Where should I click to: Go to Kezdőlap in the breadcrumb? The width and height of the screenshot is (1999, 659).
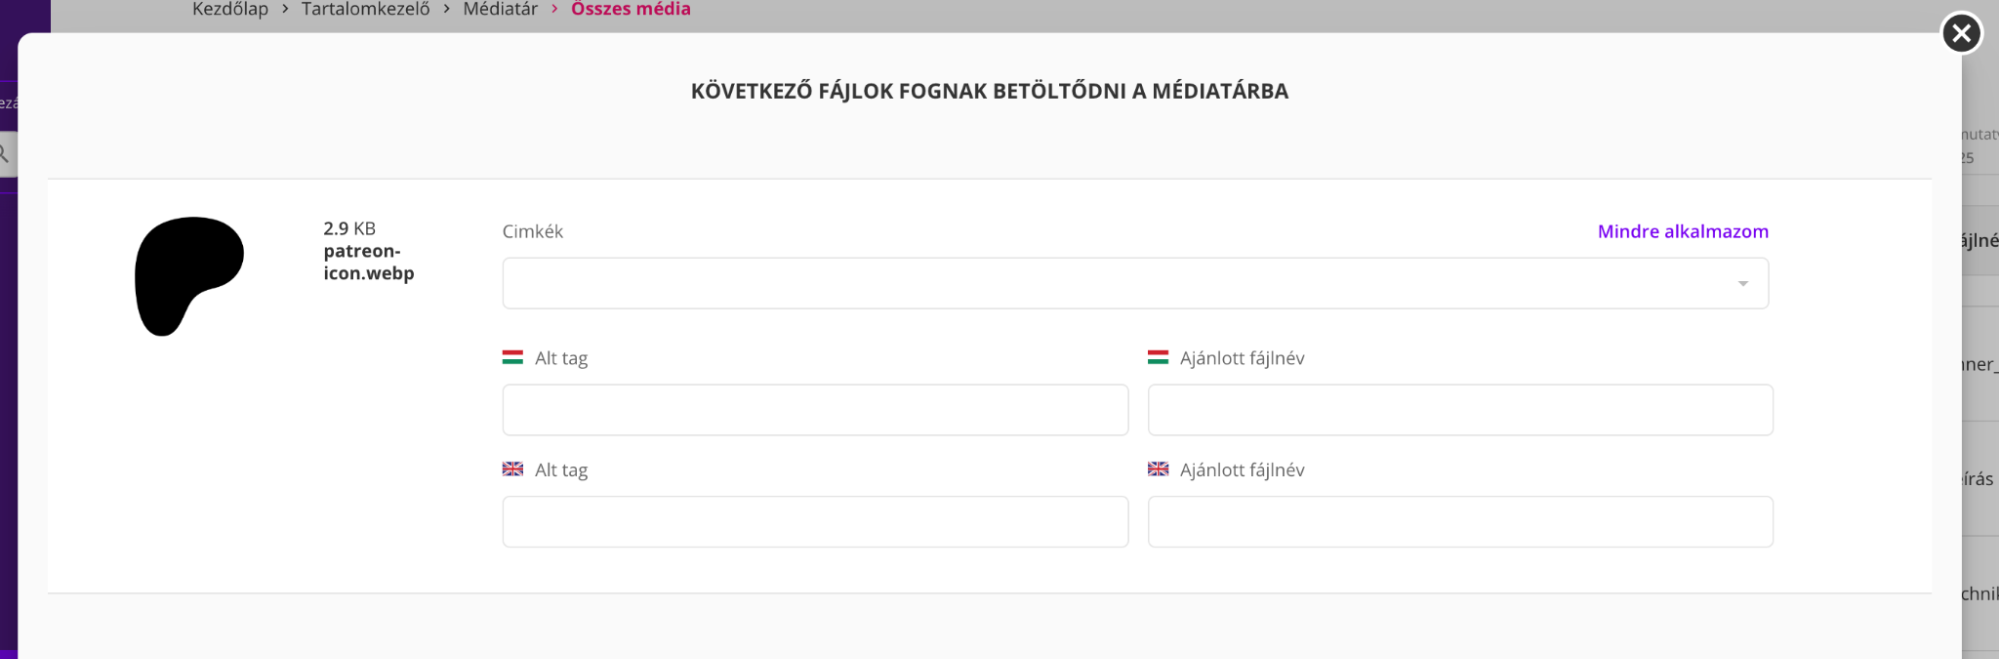(230, 9)
